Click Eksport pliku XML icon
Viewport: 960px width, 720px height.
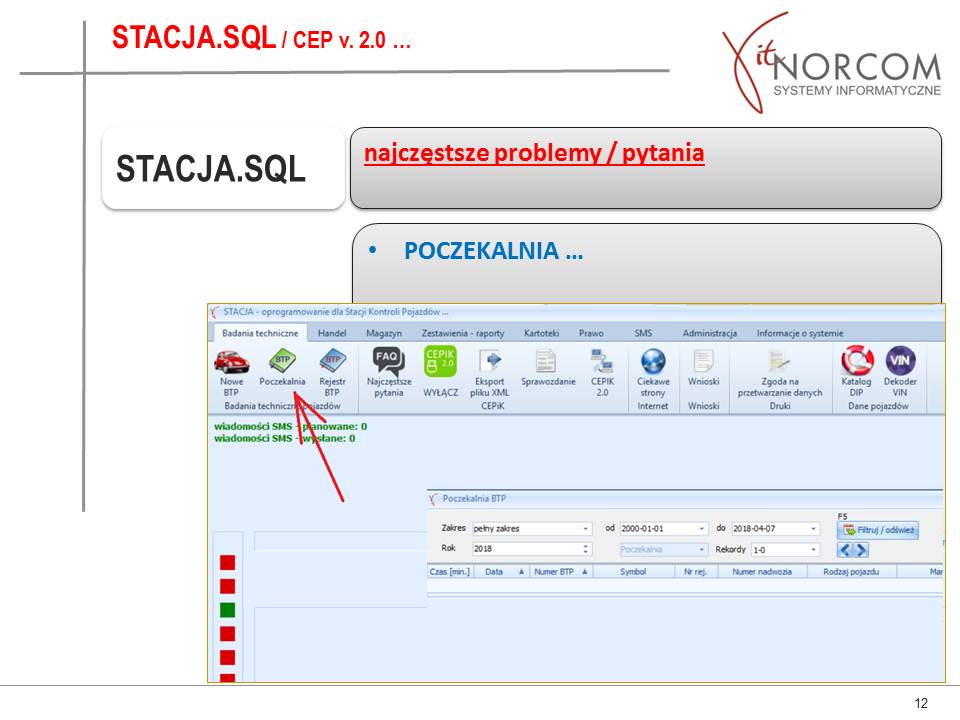[490, 360]
